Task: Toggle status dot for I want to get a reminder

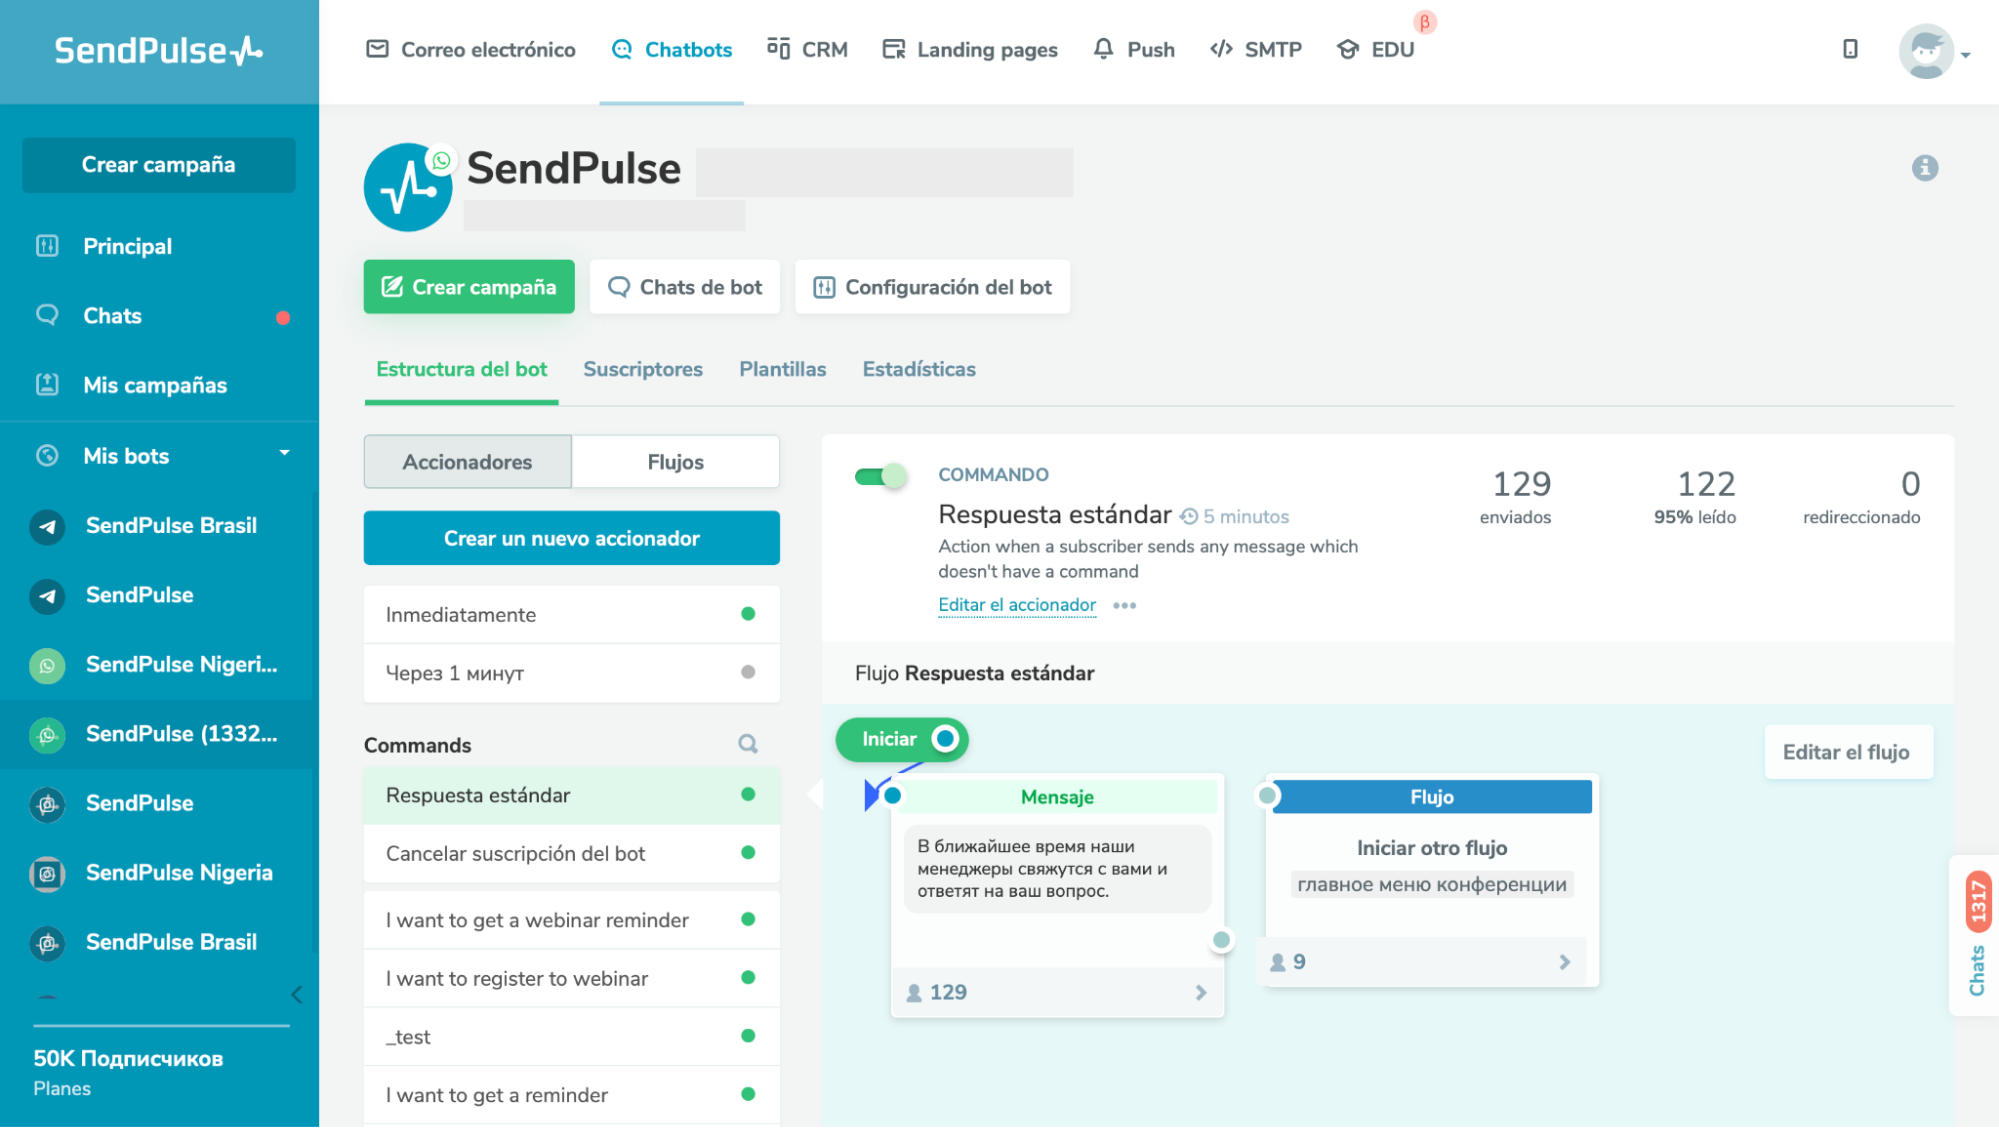Action: click(x=747, y=1094)
